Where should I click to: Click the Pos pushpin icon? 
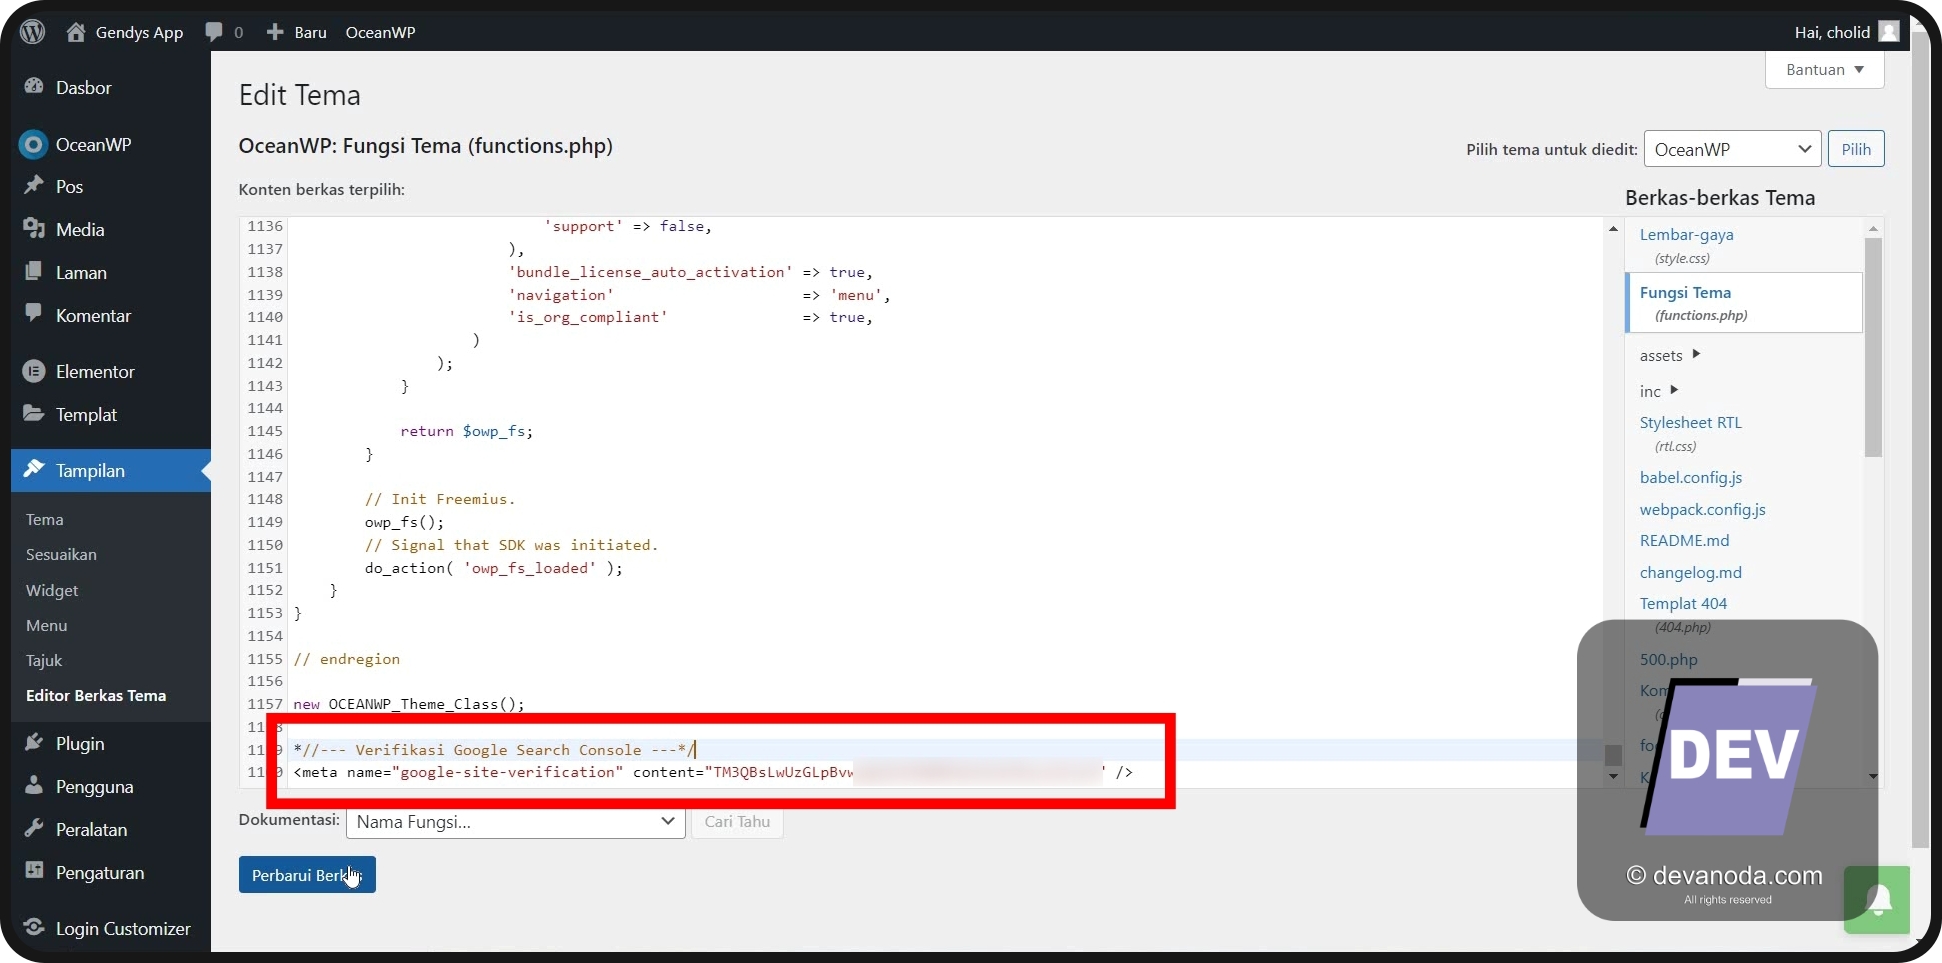click(34, 186)
